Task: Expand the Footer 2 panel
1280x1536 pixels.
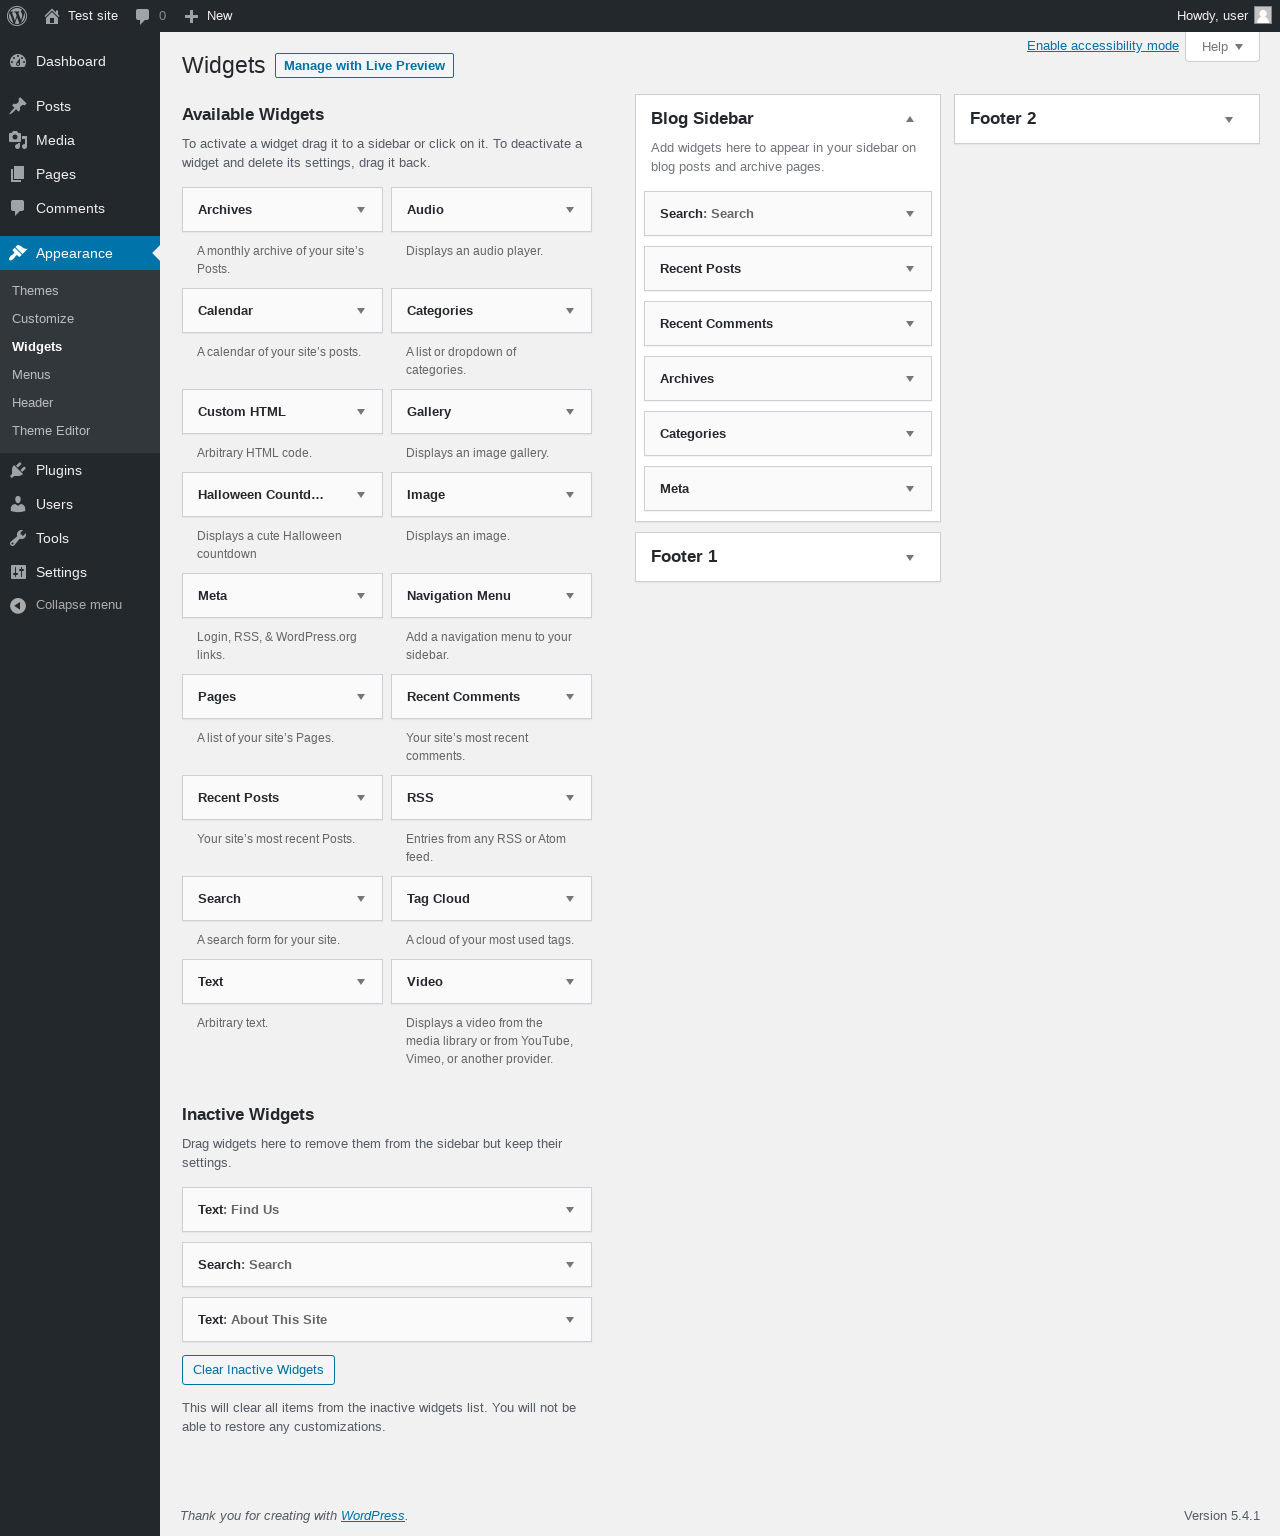Action: (1229, 120)
